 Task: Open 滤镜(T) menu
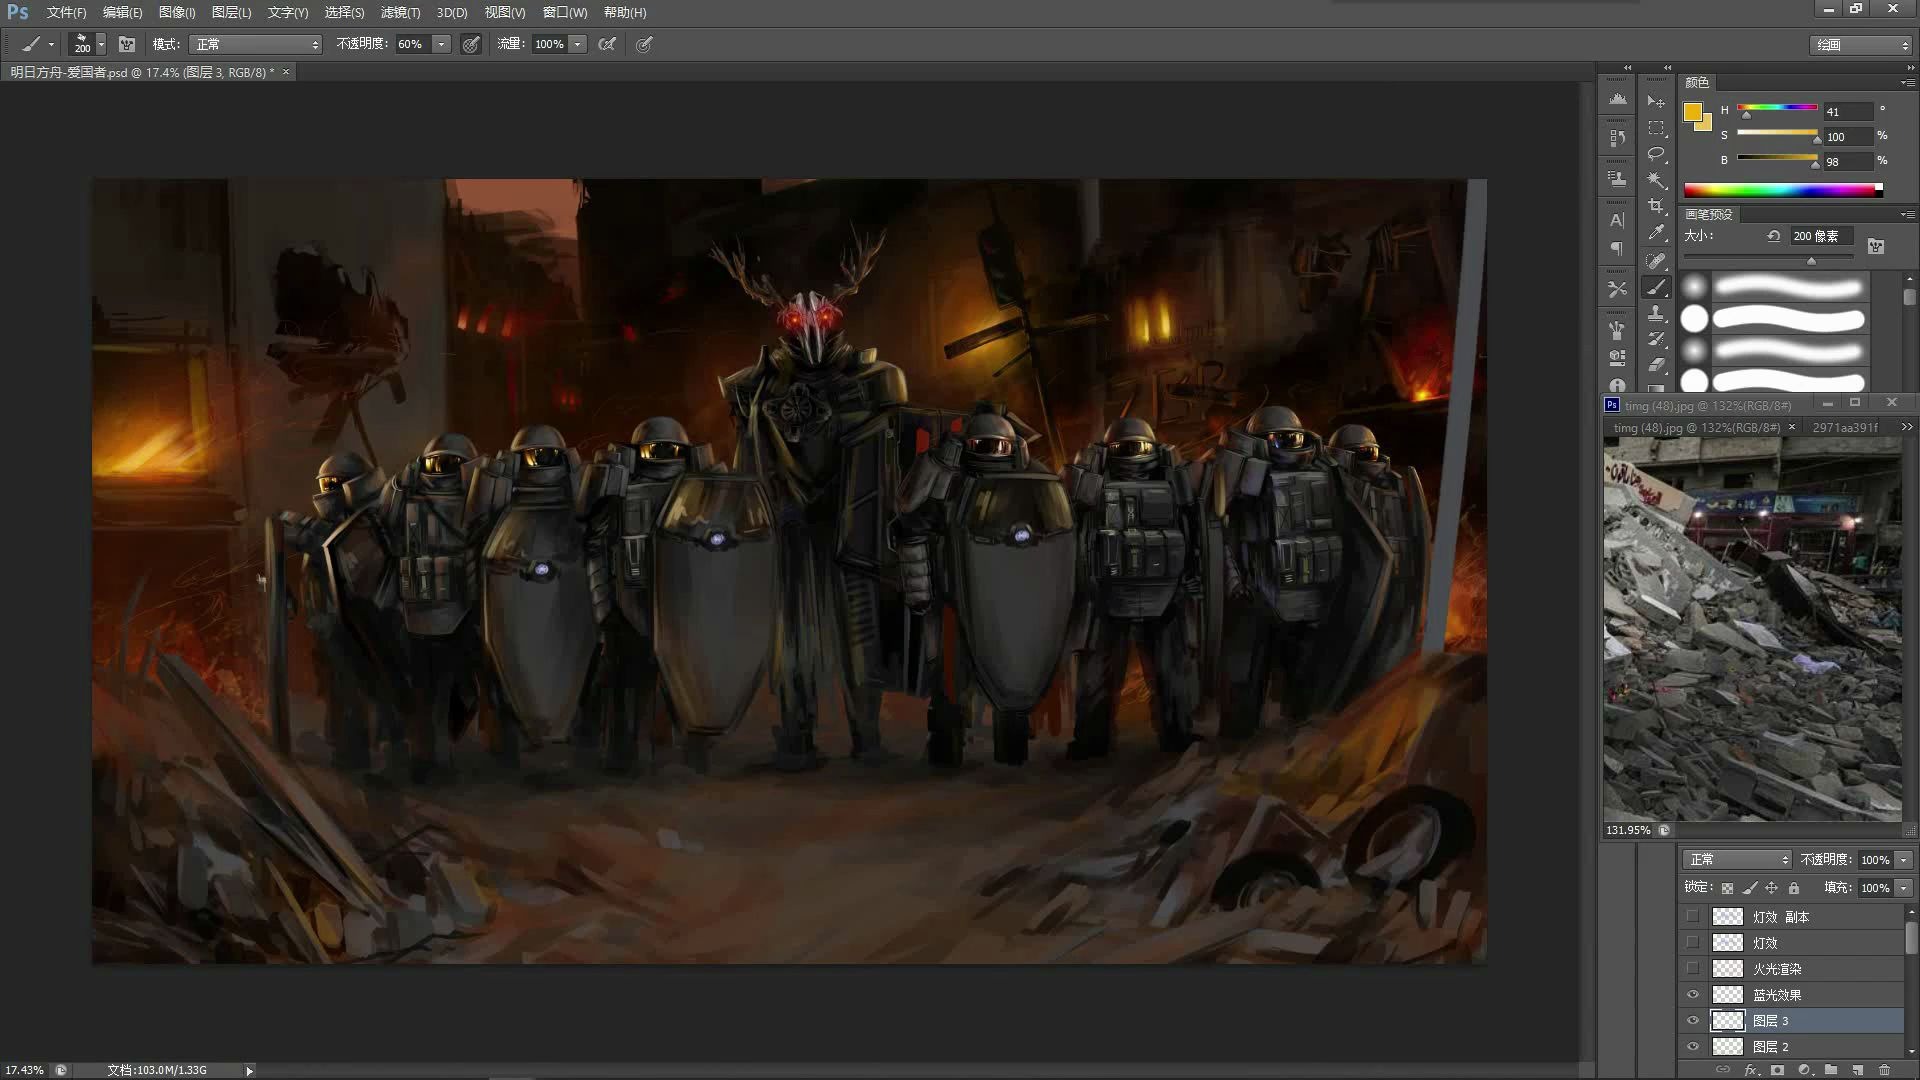coord(400,12)
